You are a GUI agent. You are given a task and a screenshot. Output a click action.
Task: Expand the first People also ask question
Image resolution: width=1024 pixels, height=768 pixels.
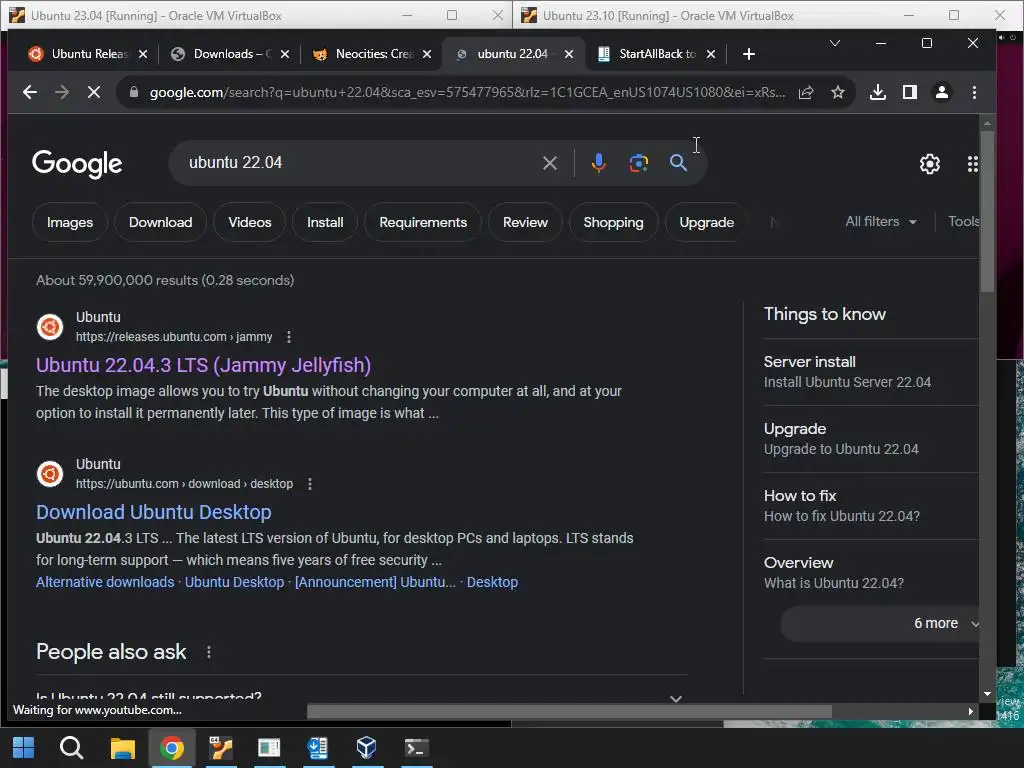[x=361, y=696]
